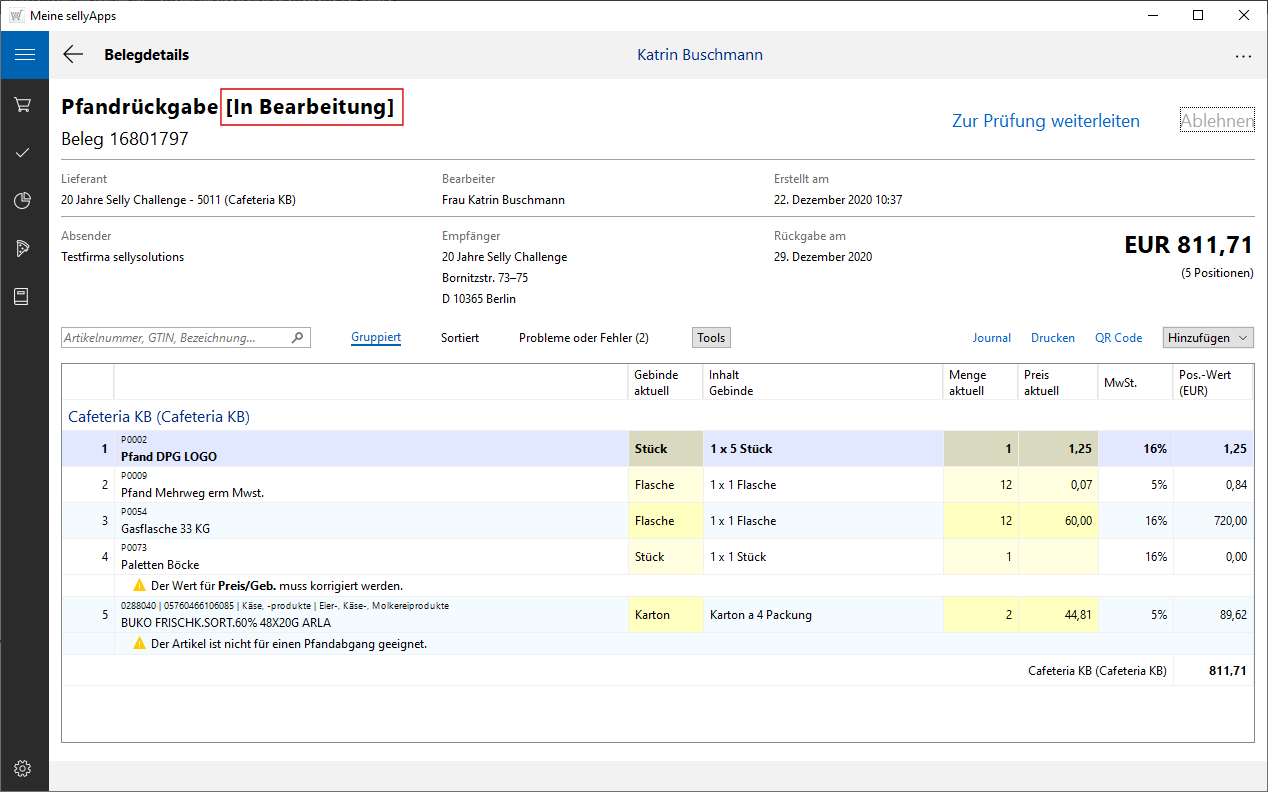1268x792 pixels.
Task: Open settings gear in sidebar
Action: [24, 768]
